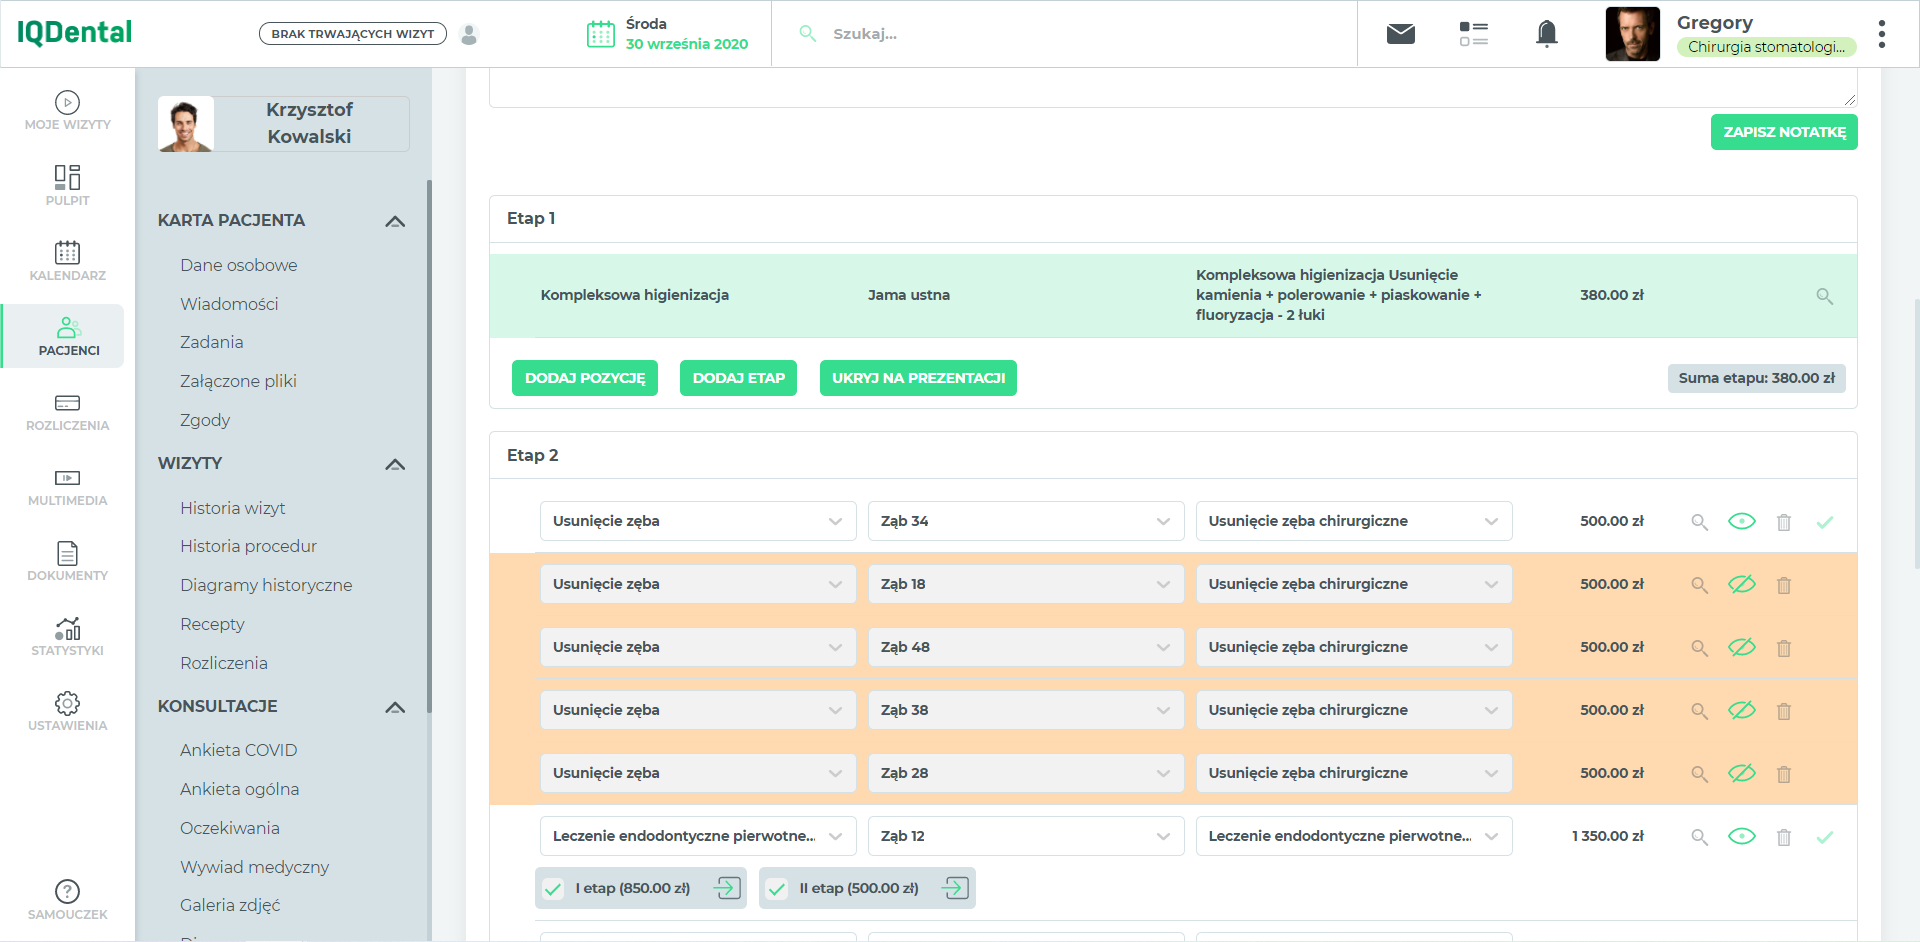This screenshot has height=942, width=1920.
Task: Open Historia wizyt link
Action: [233, 508]
